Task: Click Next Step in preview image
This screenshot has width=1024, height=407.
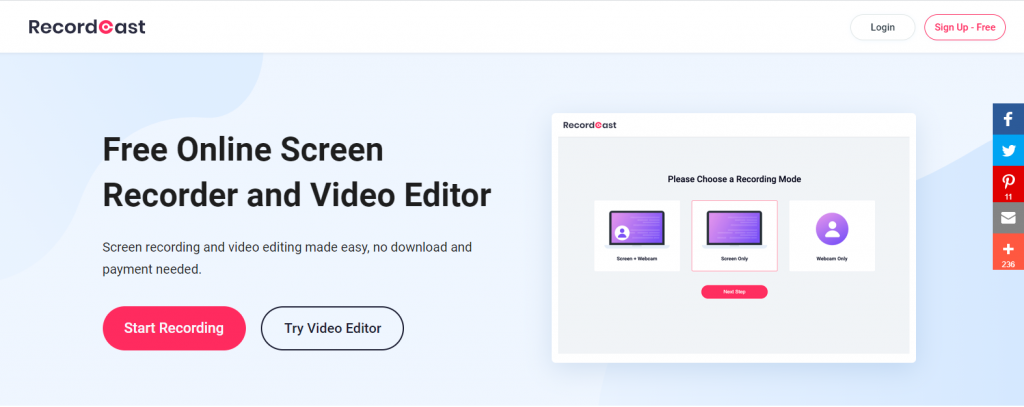Action: point(734,292)
